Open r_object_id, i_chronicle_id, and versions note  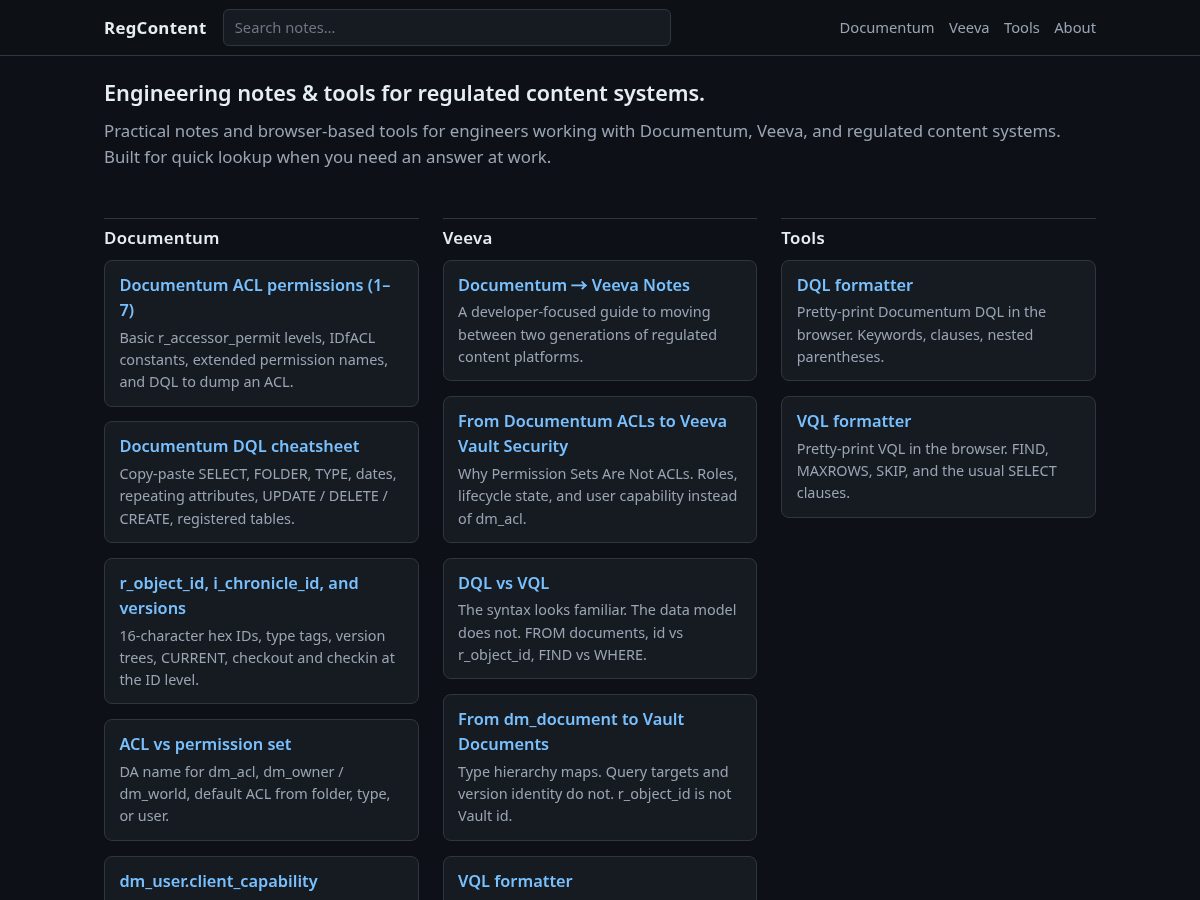(x=261, y=631)
